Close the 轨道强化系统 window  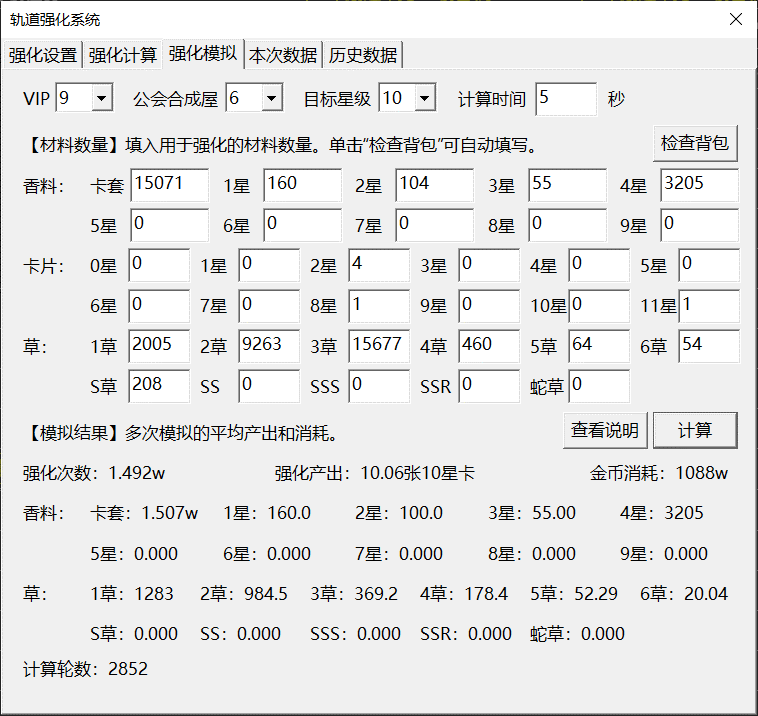tap(735, 19)
